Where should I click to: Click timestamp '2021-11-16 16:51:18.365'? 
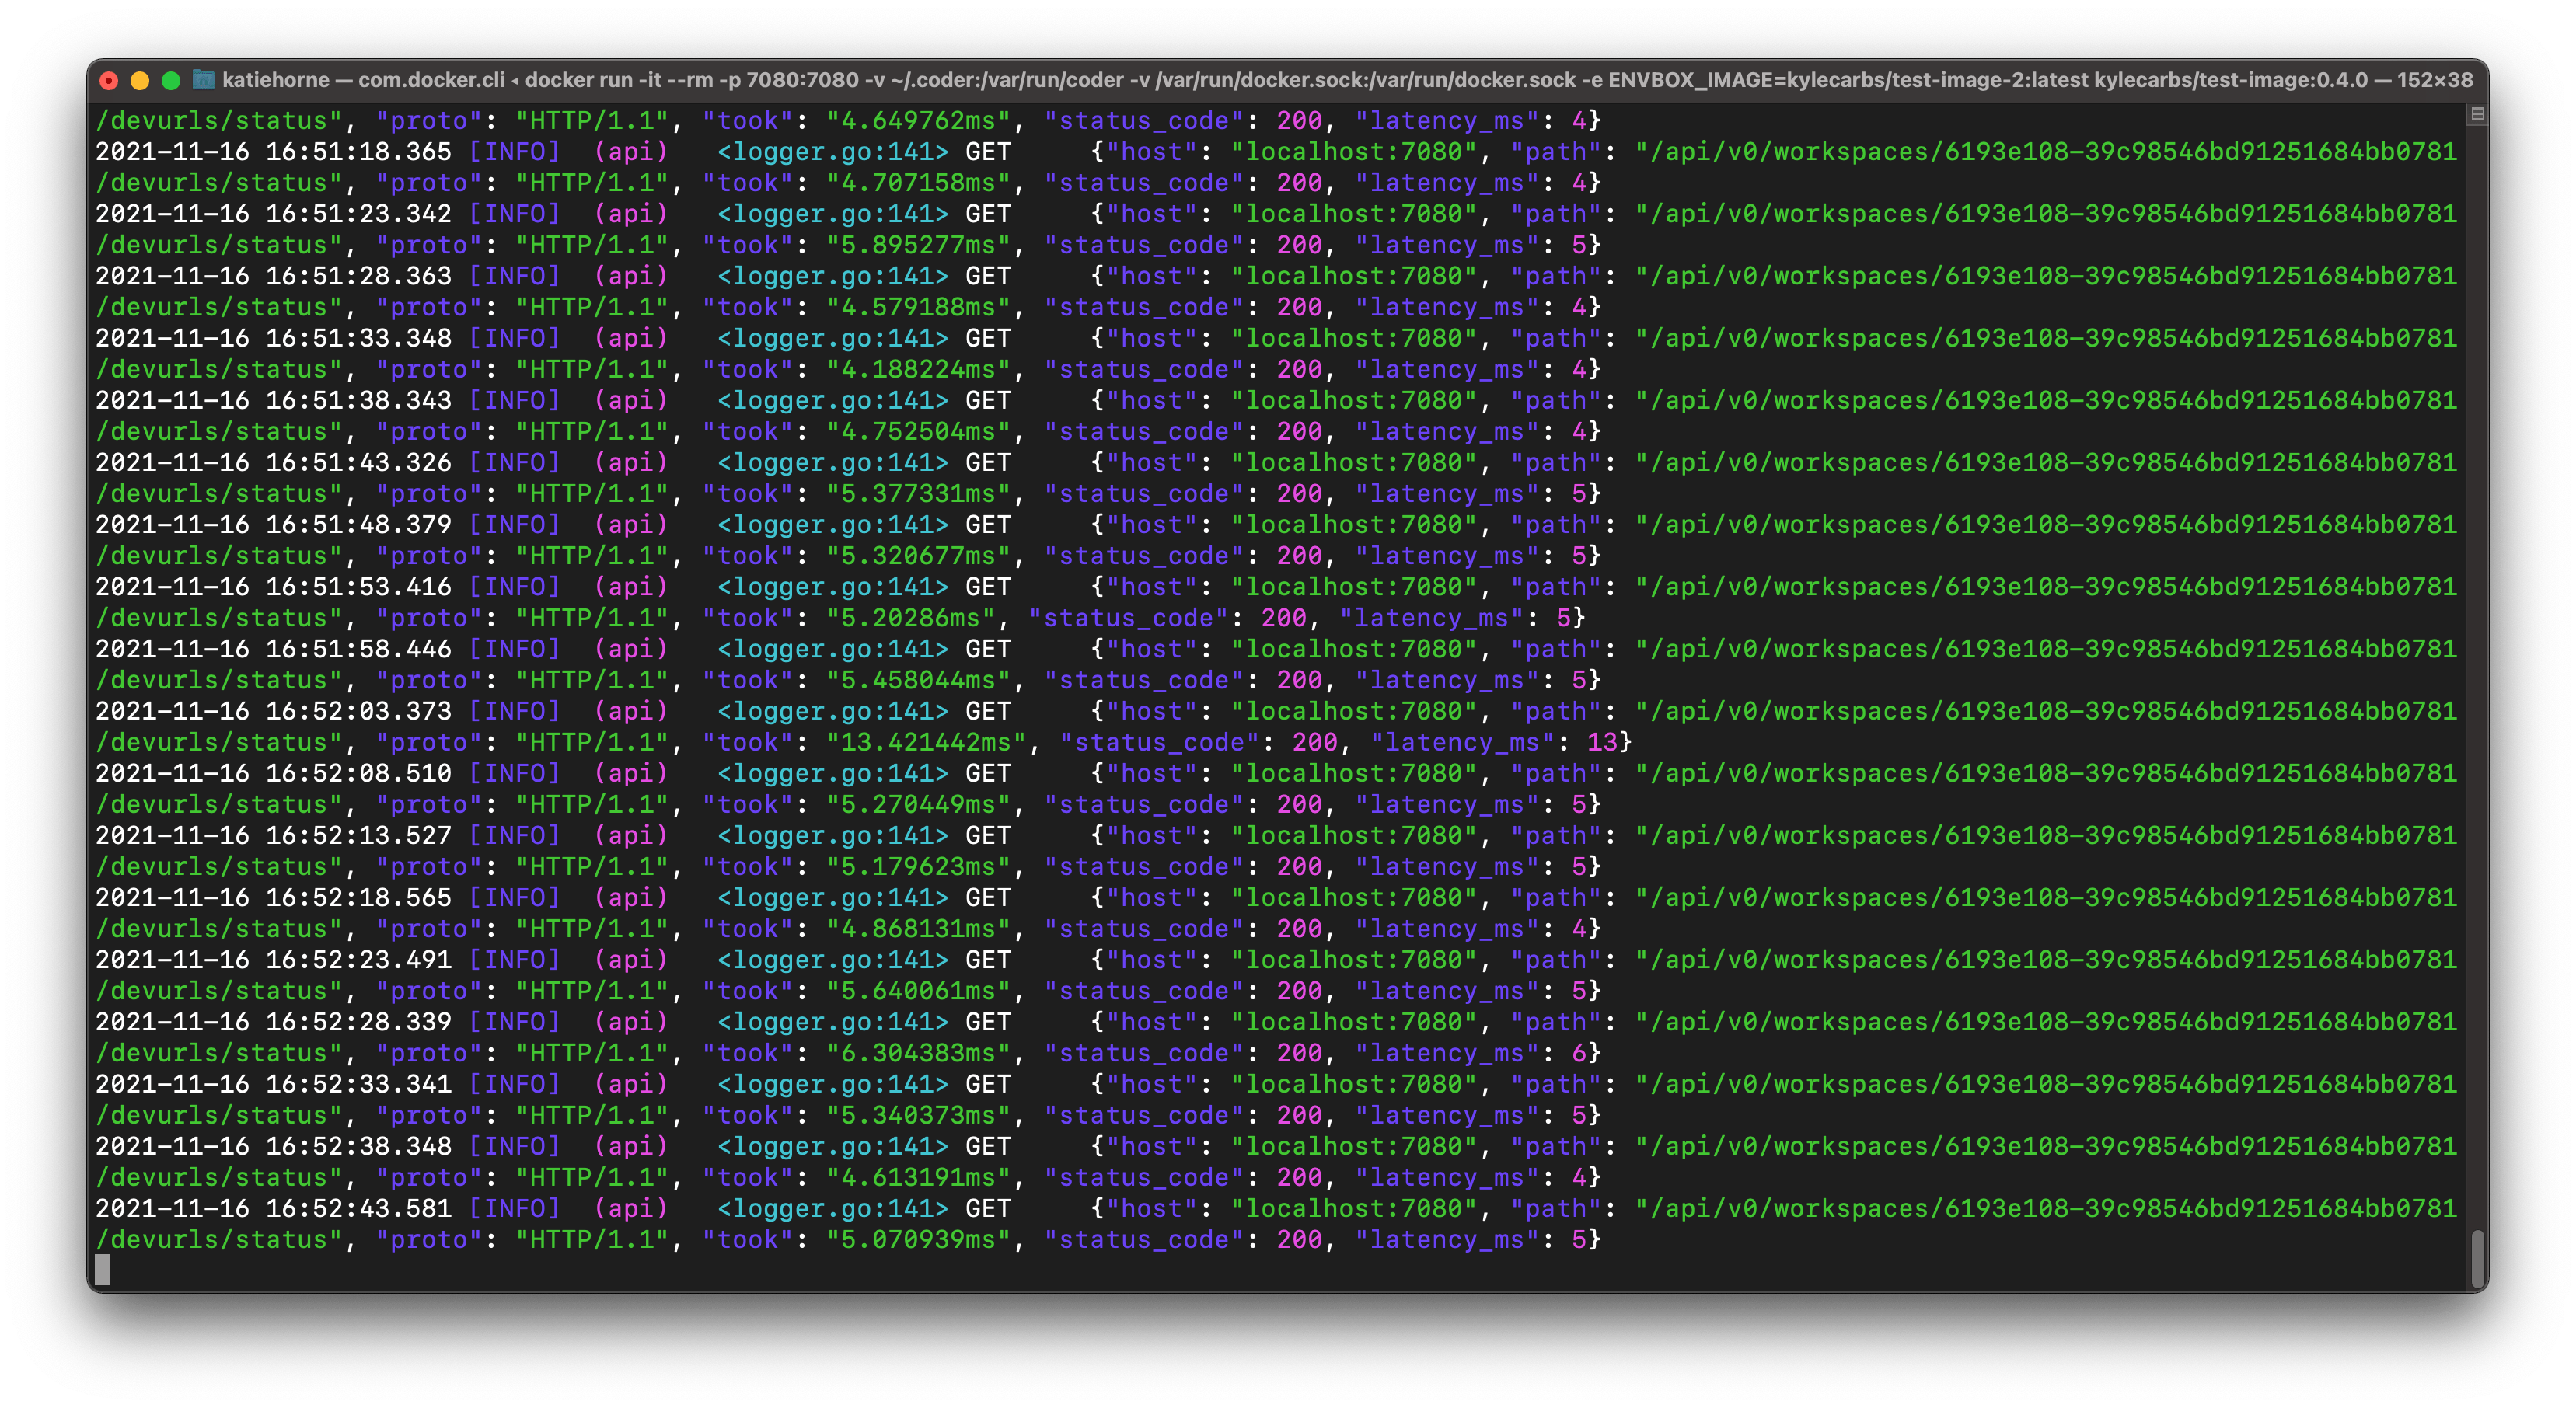click(x=273, y=152)
